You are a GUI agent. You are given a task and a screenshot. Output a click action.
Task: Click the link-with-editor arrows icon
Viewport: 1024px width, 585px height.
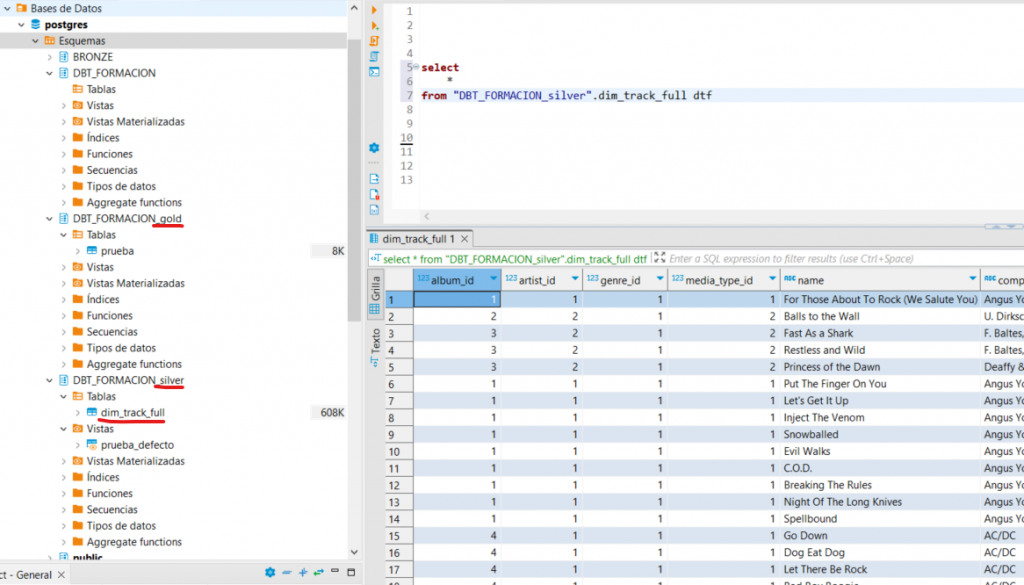point(318,573)
